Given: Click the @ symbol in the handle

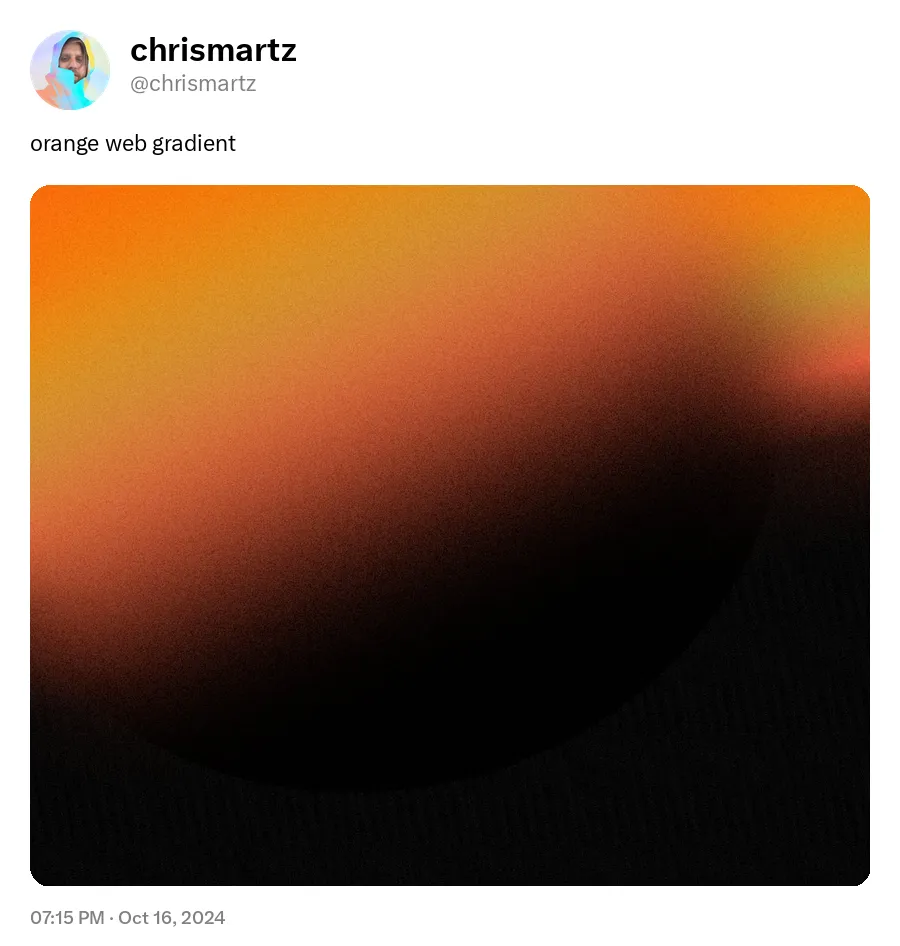Looking at the screenshot, I should pos(139,84).
